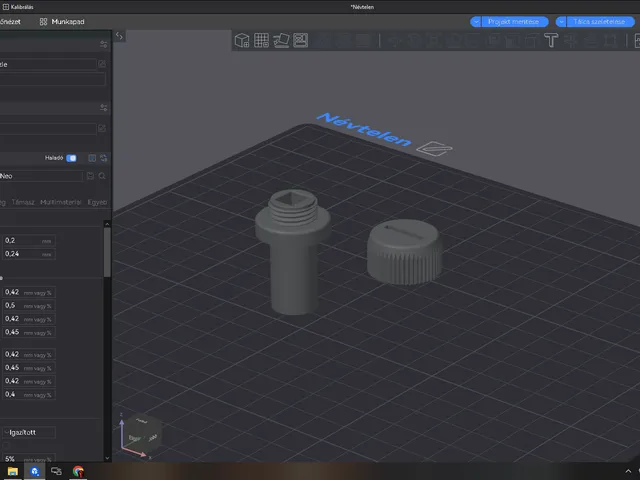Click the Projekt mentése button

513,22
